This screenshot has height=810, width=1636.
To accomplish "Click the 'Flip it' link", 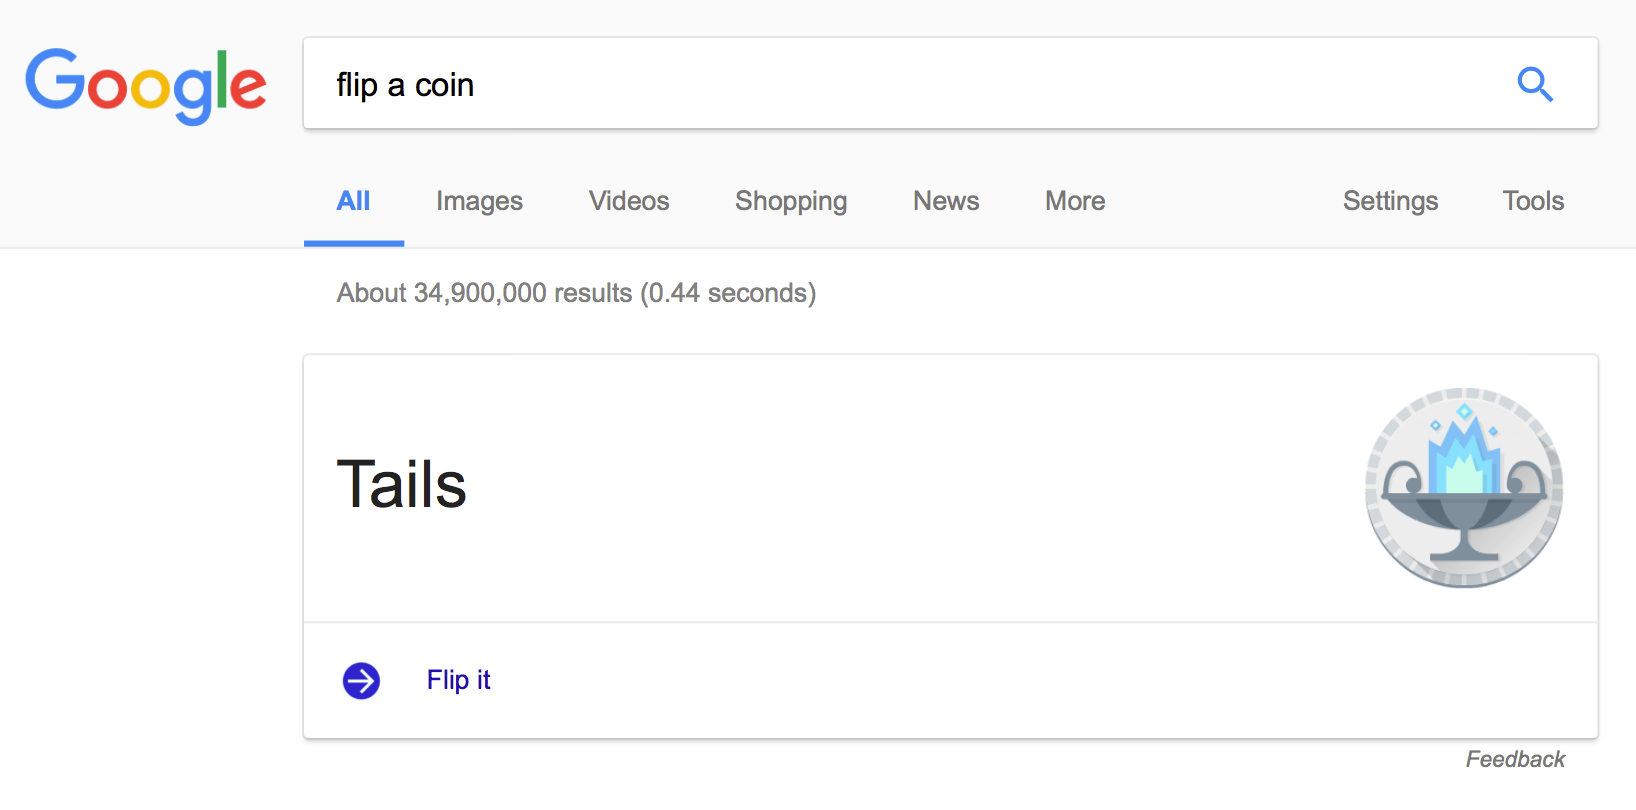I will [459, 680].
